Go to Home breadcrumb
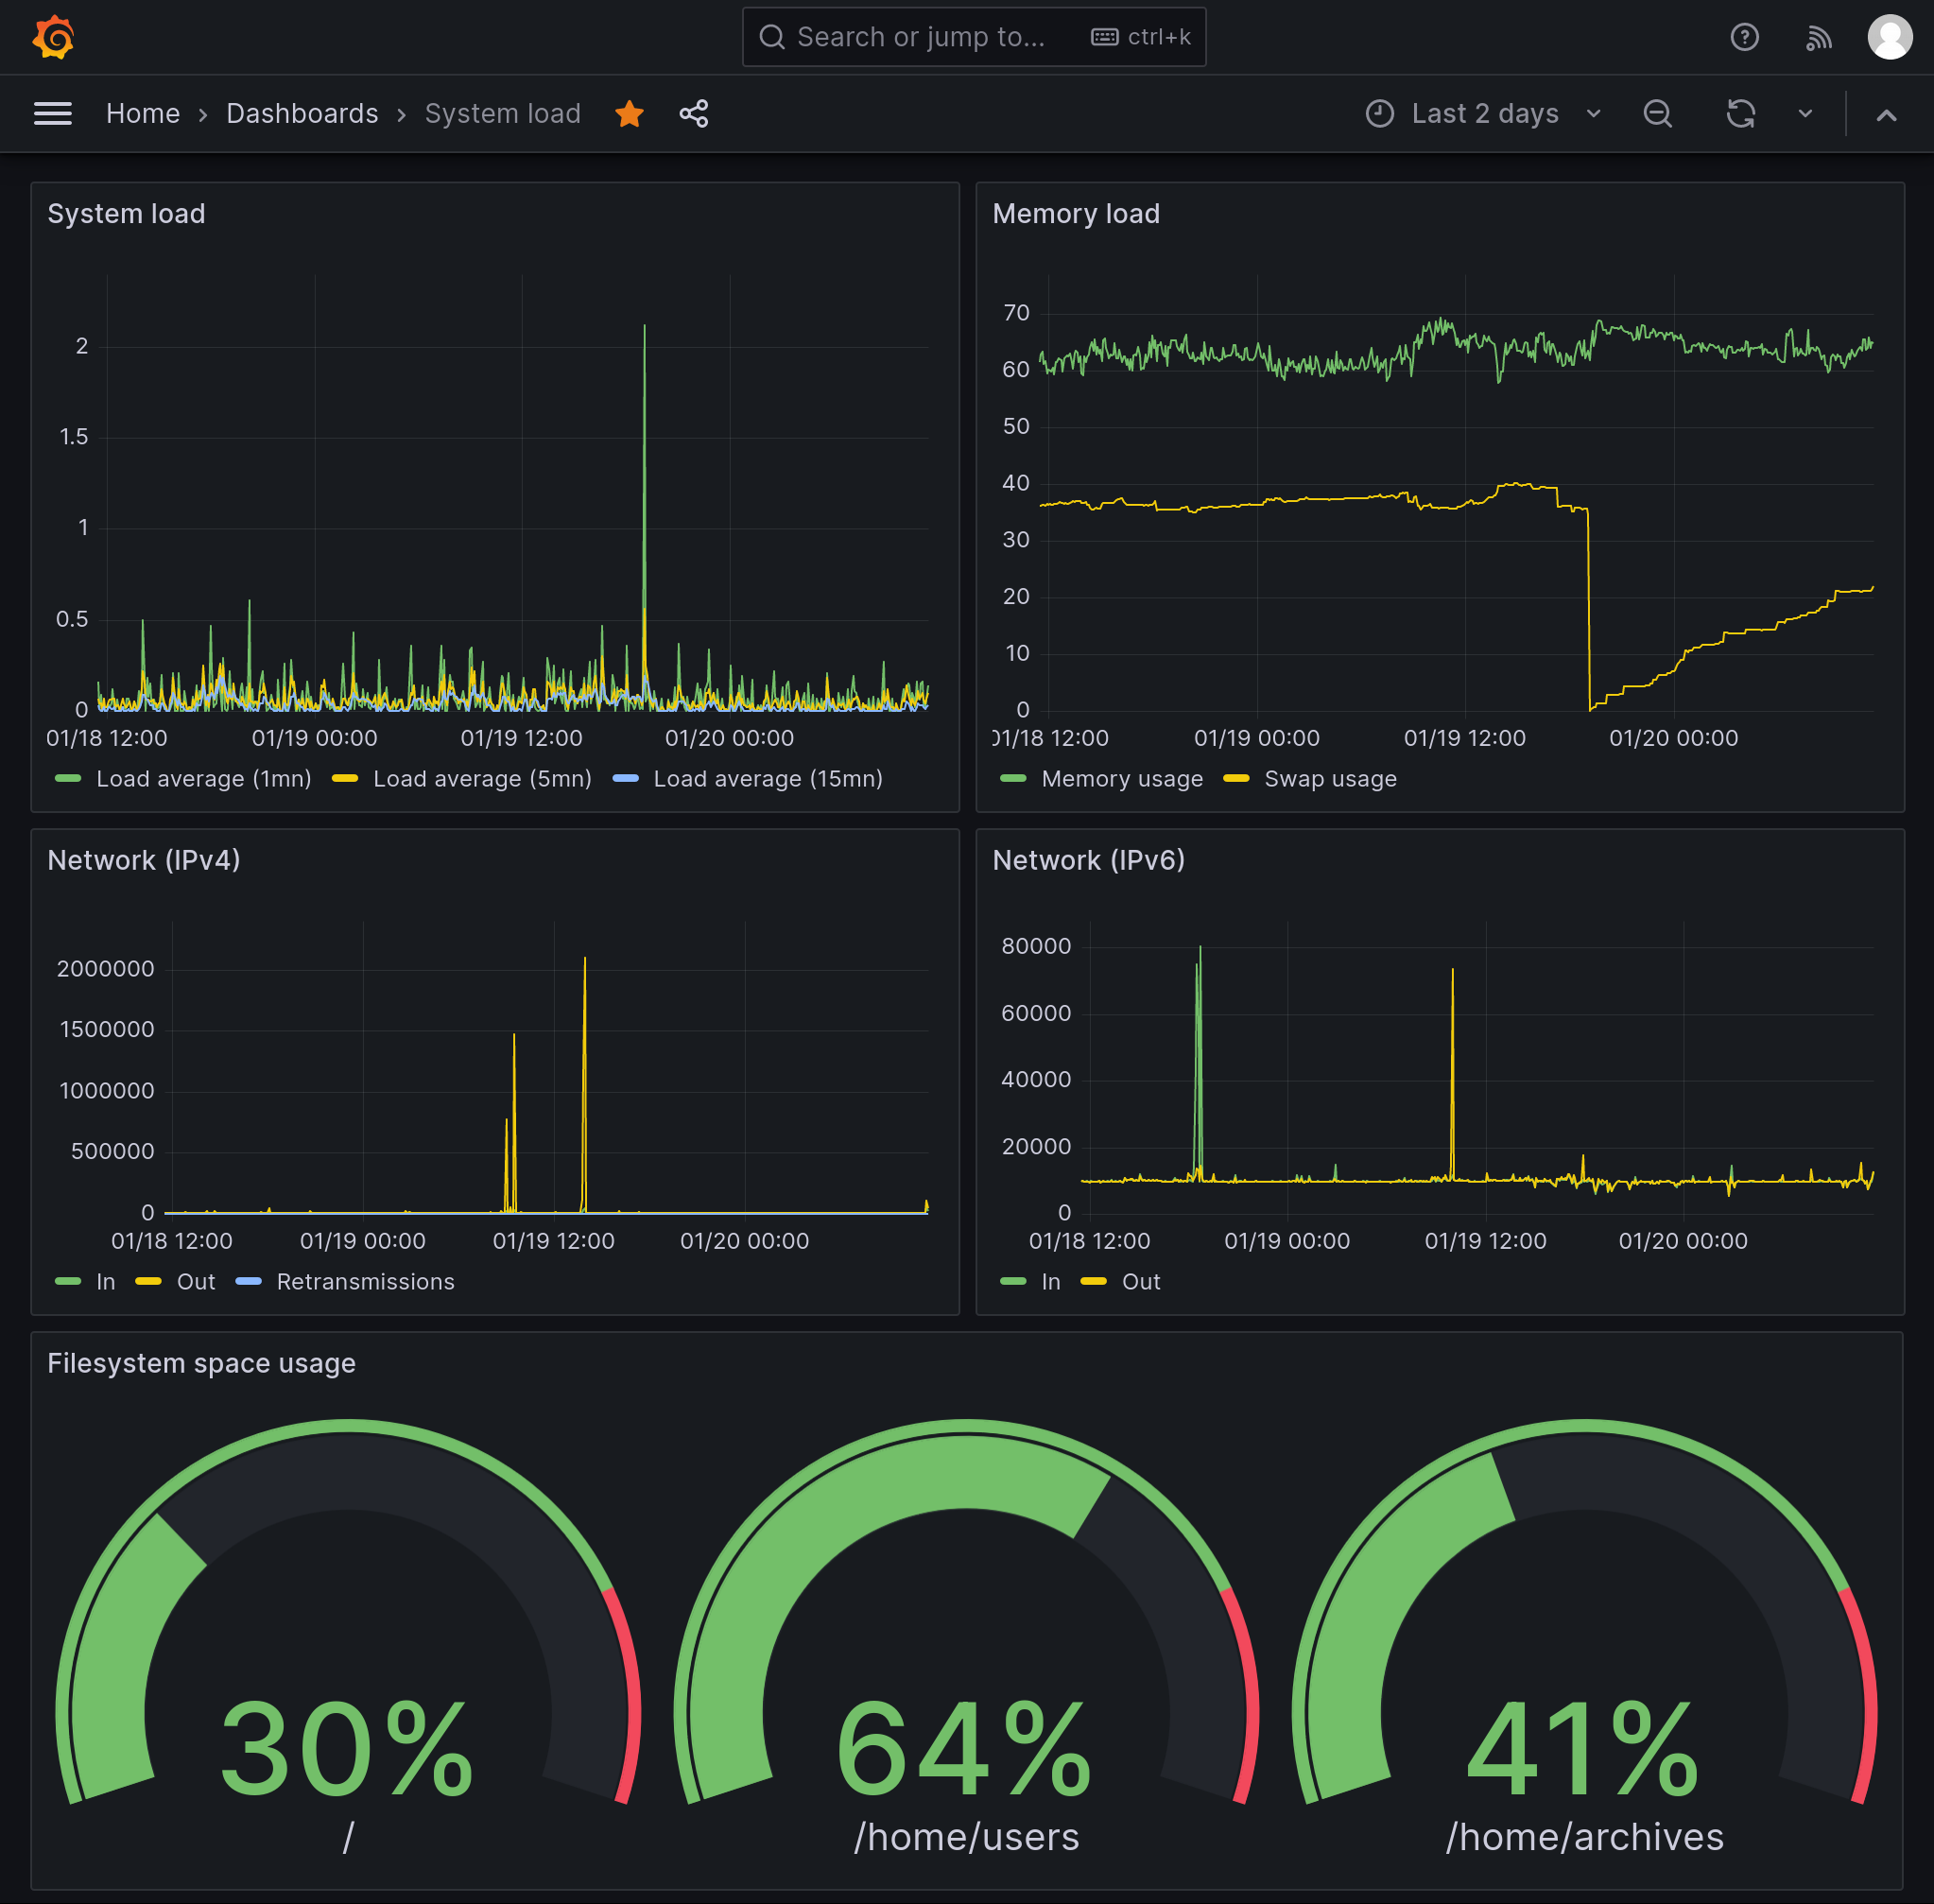Screen dimensions: 1934x1904 point(143,114)
